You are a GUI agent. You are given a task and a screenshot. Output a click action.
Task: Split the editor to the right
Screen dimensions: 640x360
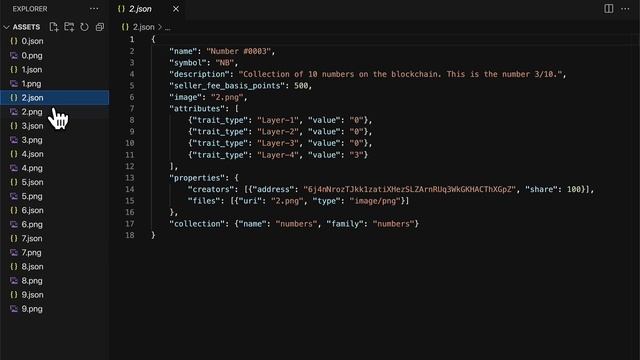point(608,9)
